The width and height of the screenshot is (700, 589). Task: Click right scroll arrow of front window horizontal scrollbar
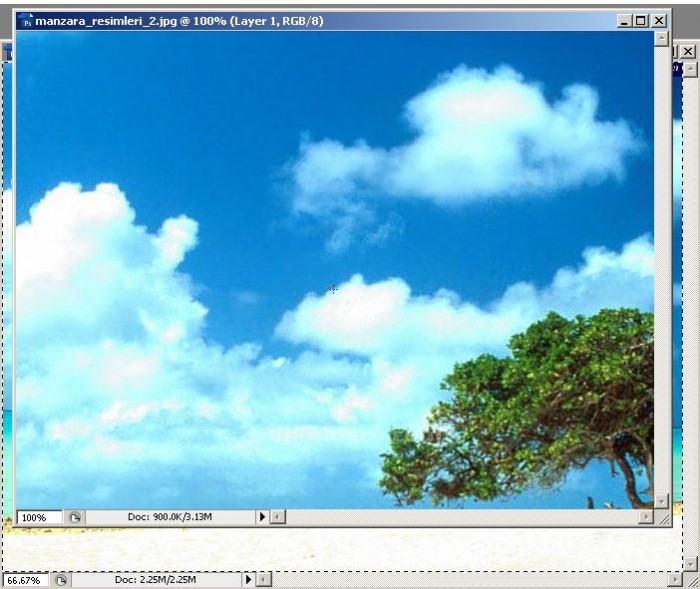point(646,517)
